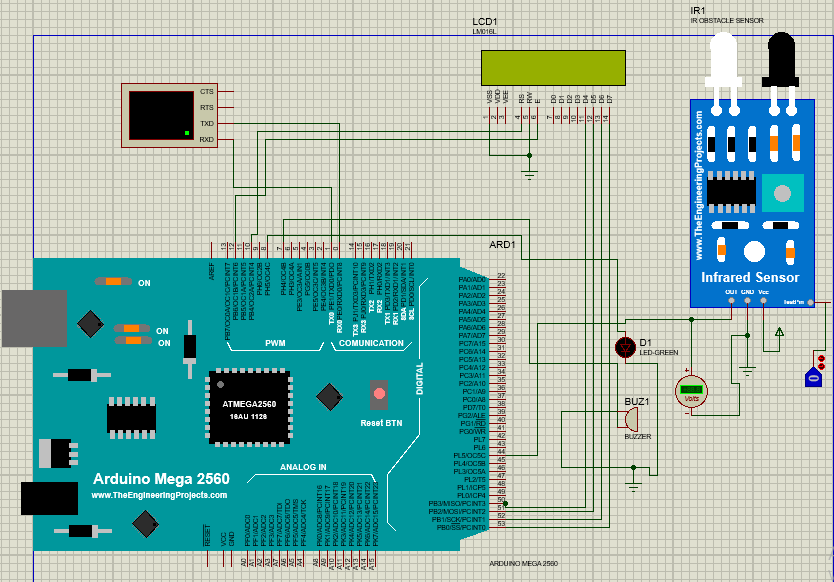Click the Infrared Sensor title text
The width and height of the screenshot is (834, 582).
point(750,277)
